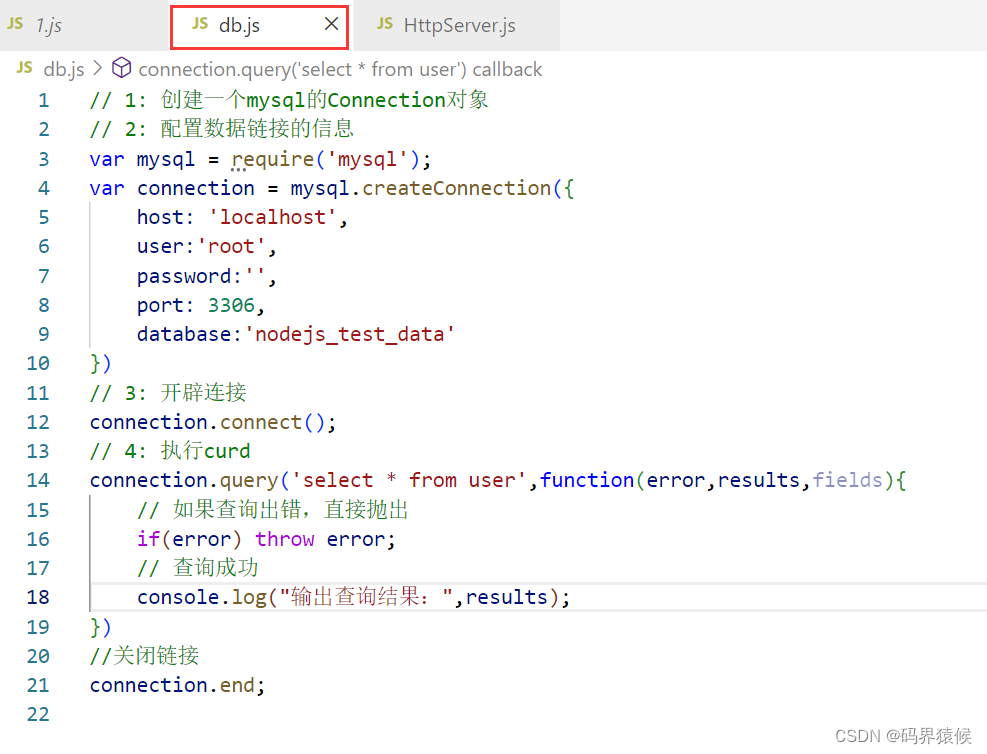
Task: Open the db.js breadcrumb dropdown
Action: pos(64,68)
